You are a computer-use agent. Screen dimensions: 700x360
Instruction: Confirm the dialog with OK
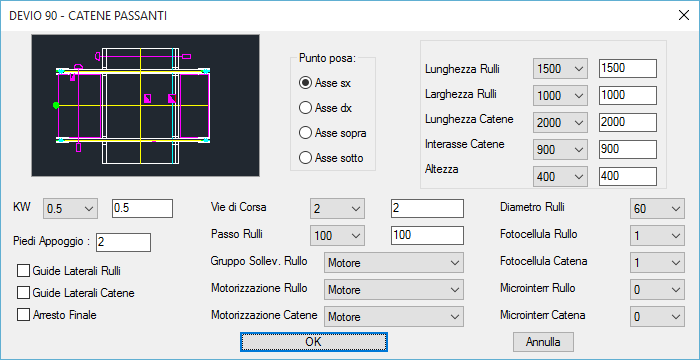pyautogui.click(x=314, y=342)
